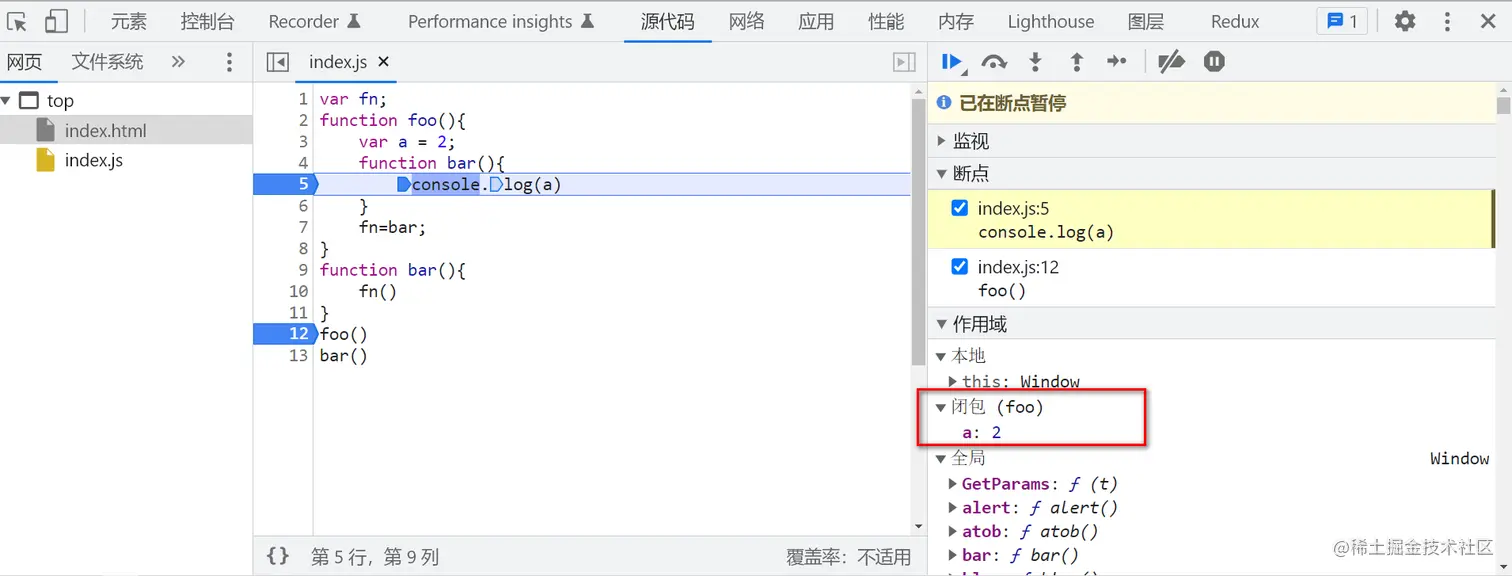Collapse the 作用域 scope section
This screenshot has height=576, width=1512.
click(x=941, y=324)
